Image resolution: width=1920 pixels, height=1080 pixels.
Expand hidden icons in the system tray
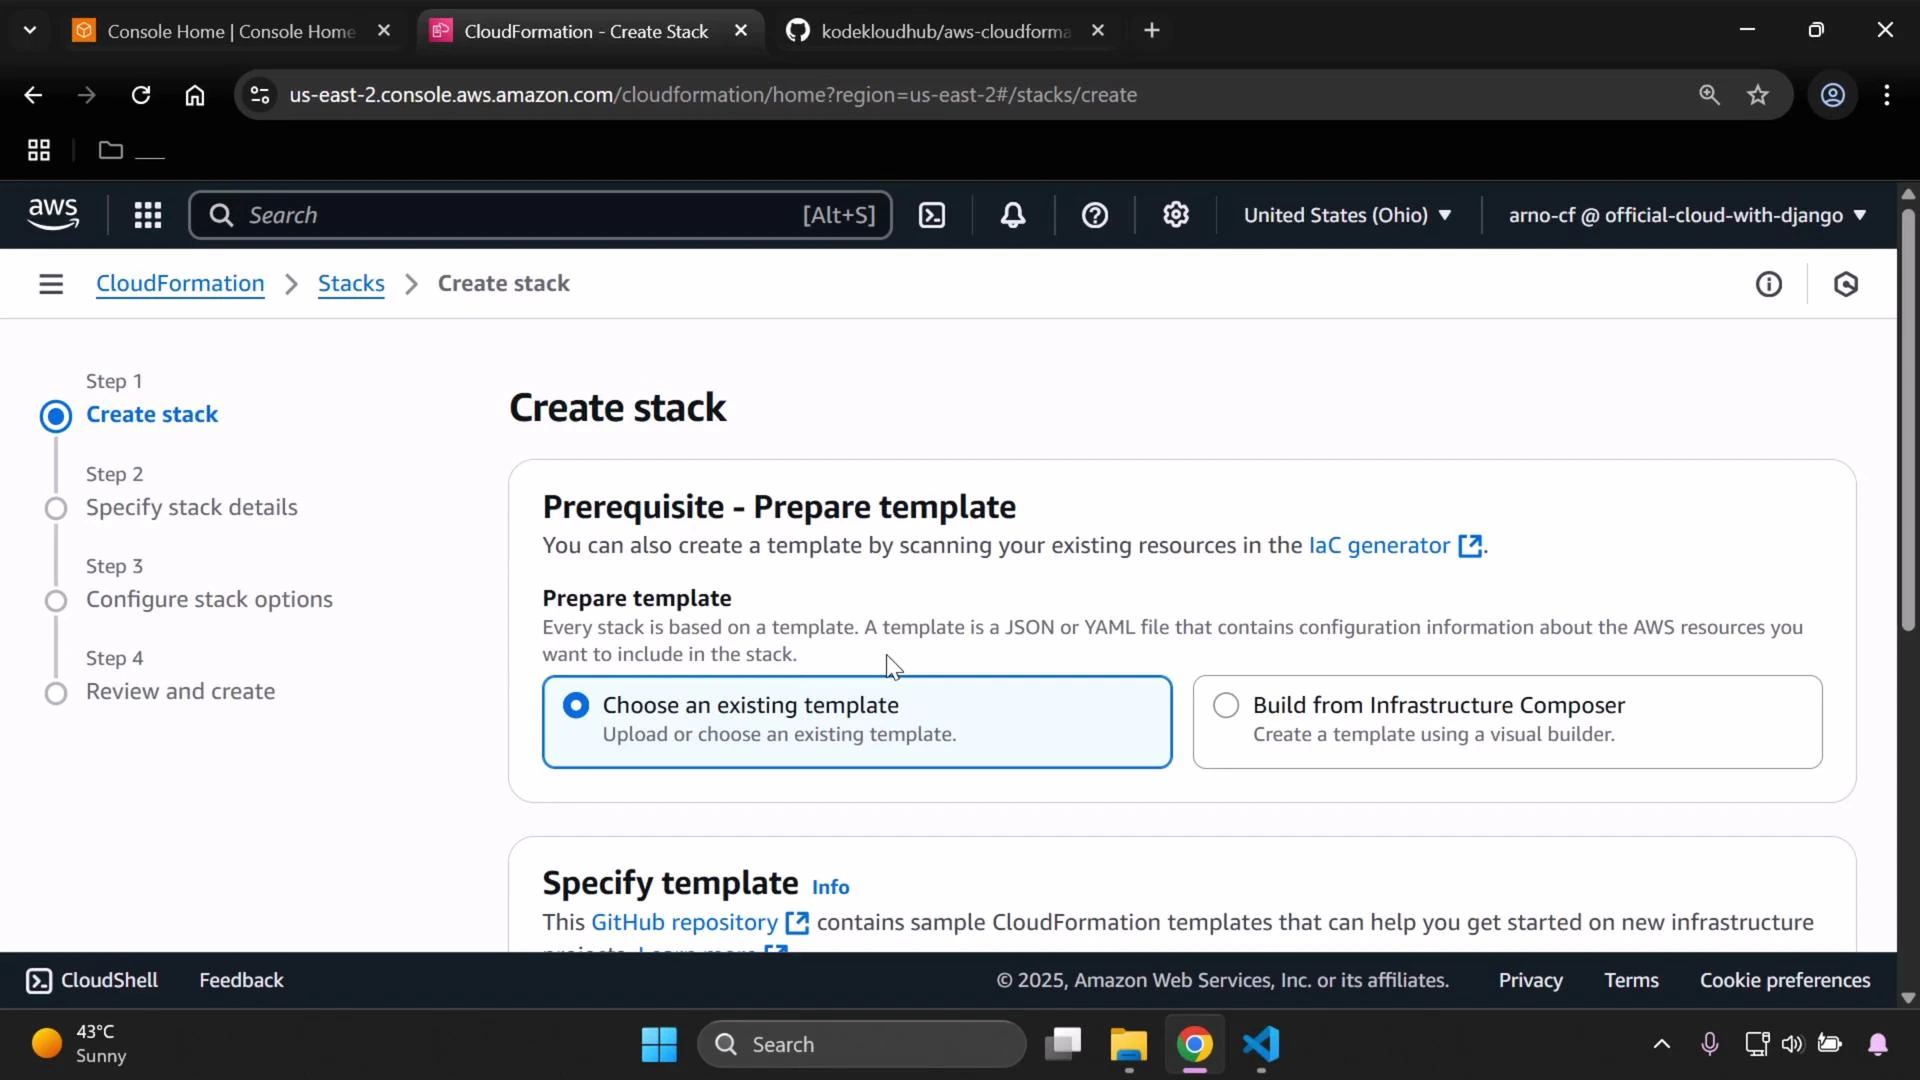point(1660,1043)
